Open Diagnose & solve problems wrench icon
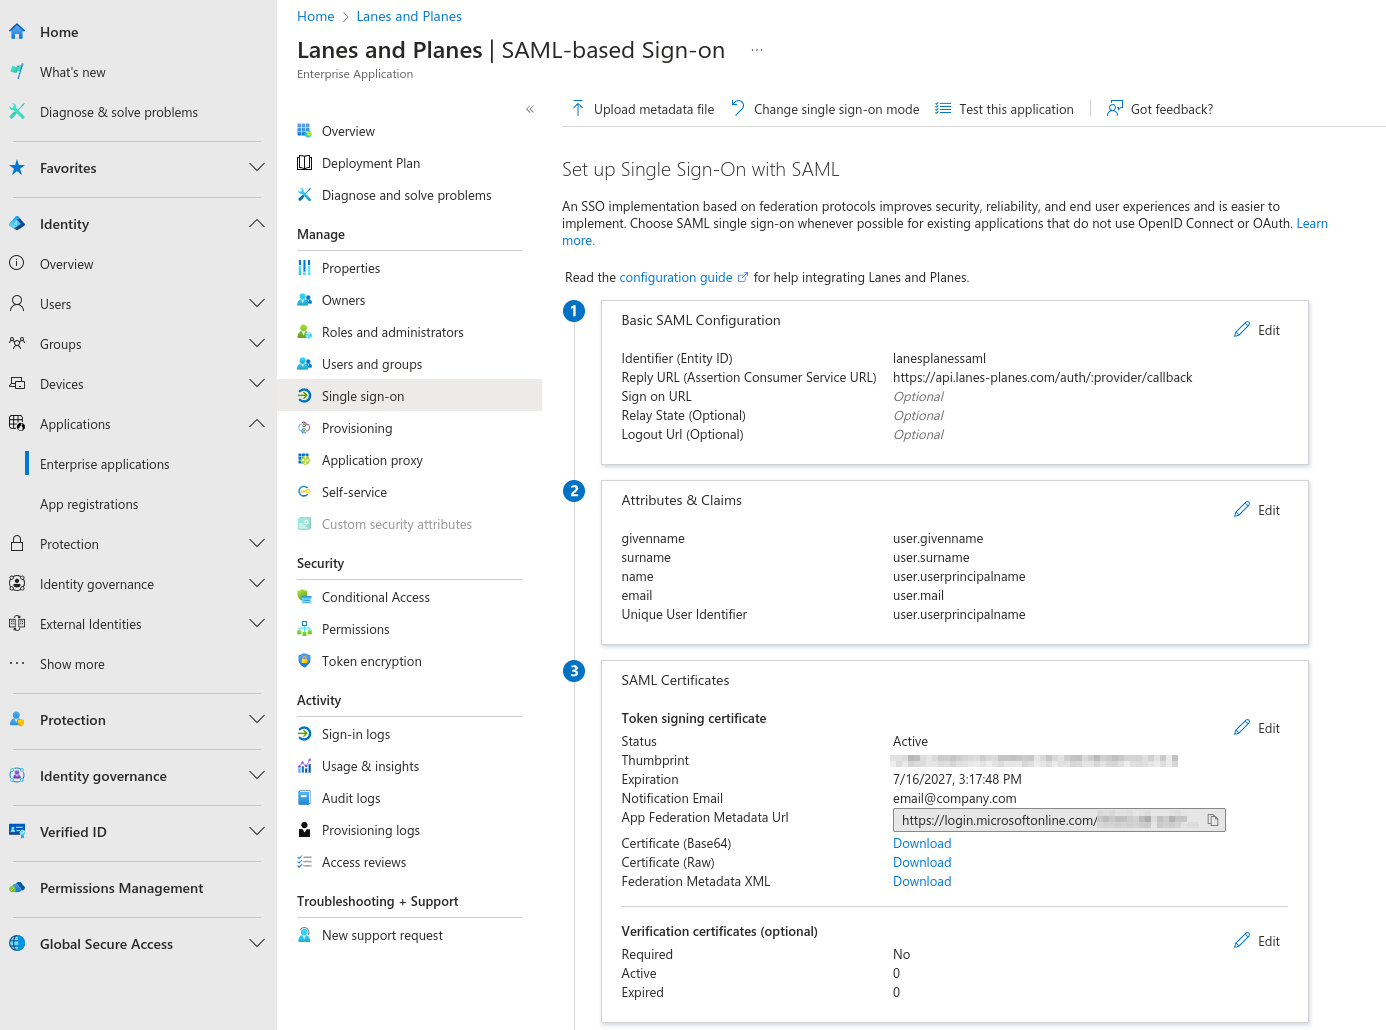The width and height of the screenshot is (1386, 1030). click(17, 112)
